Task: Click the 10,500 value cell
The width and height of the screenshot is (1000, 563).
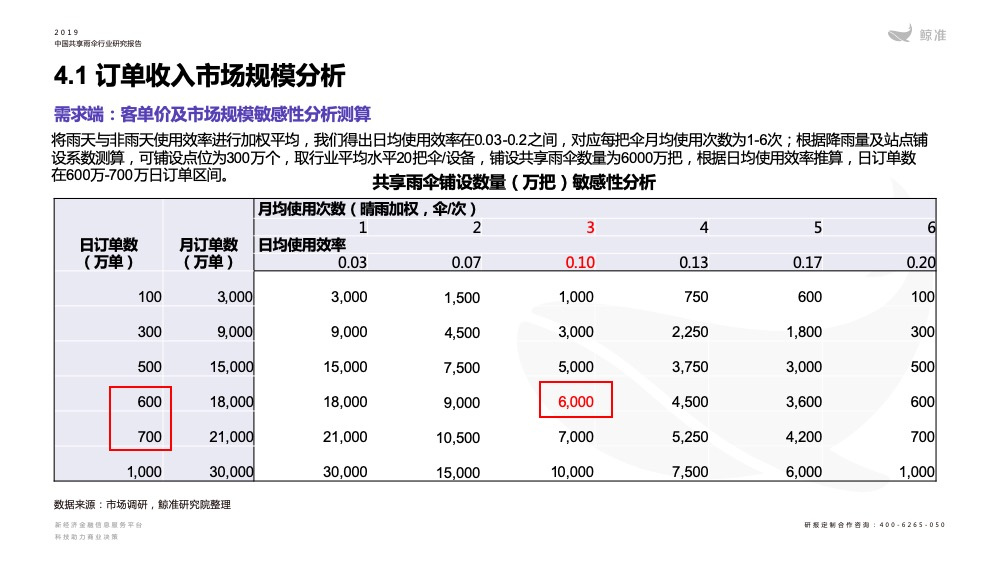Action: pos(458,437)
